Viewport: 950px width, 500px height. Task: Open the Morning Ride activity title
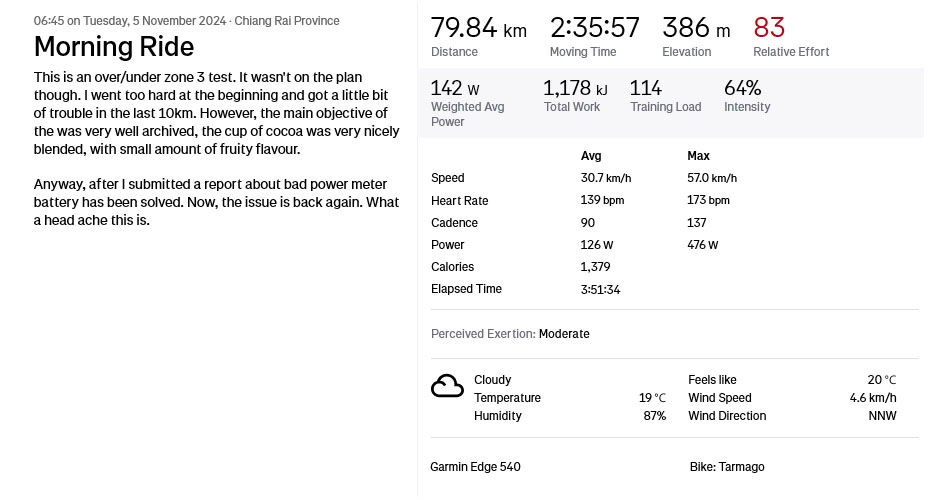(x=114, y=47)
